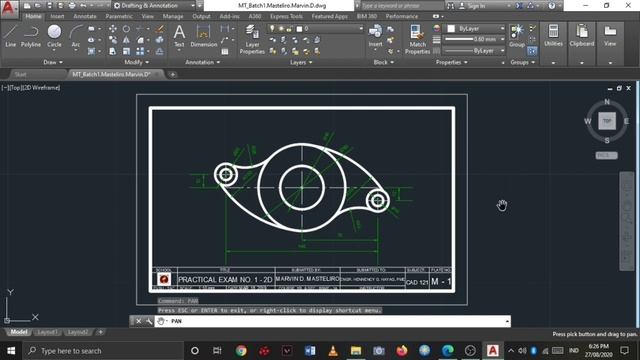This screenshot has width=640, height=360.
Task: Select the Circle tool
Action: tap(54, 36)
